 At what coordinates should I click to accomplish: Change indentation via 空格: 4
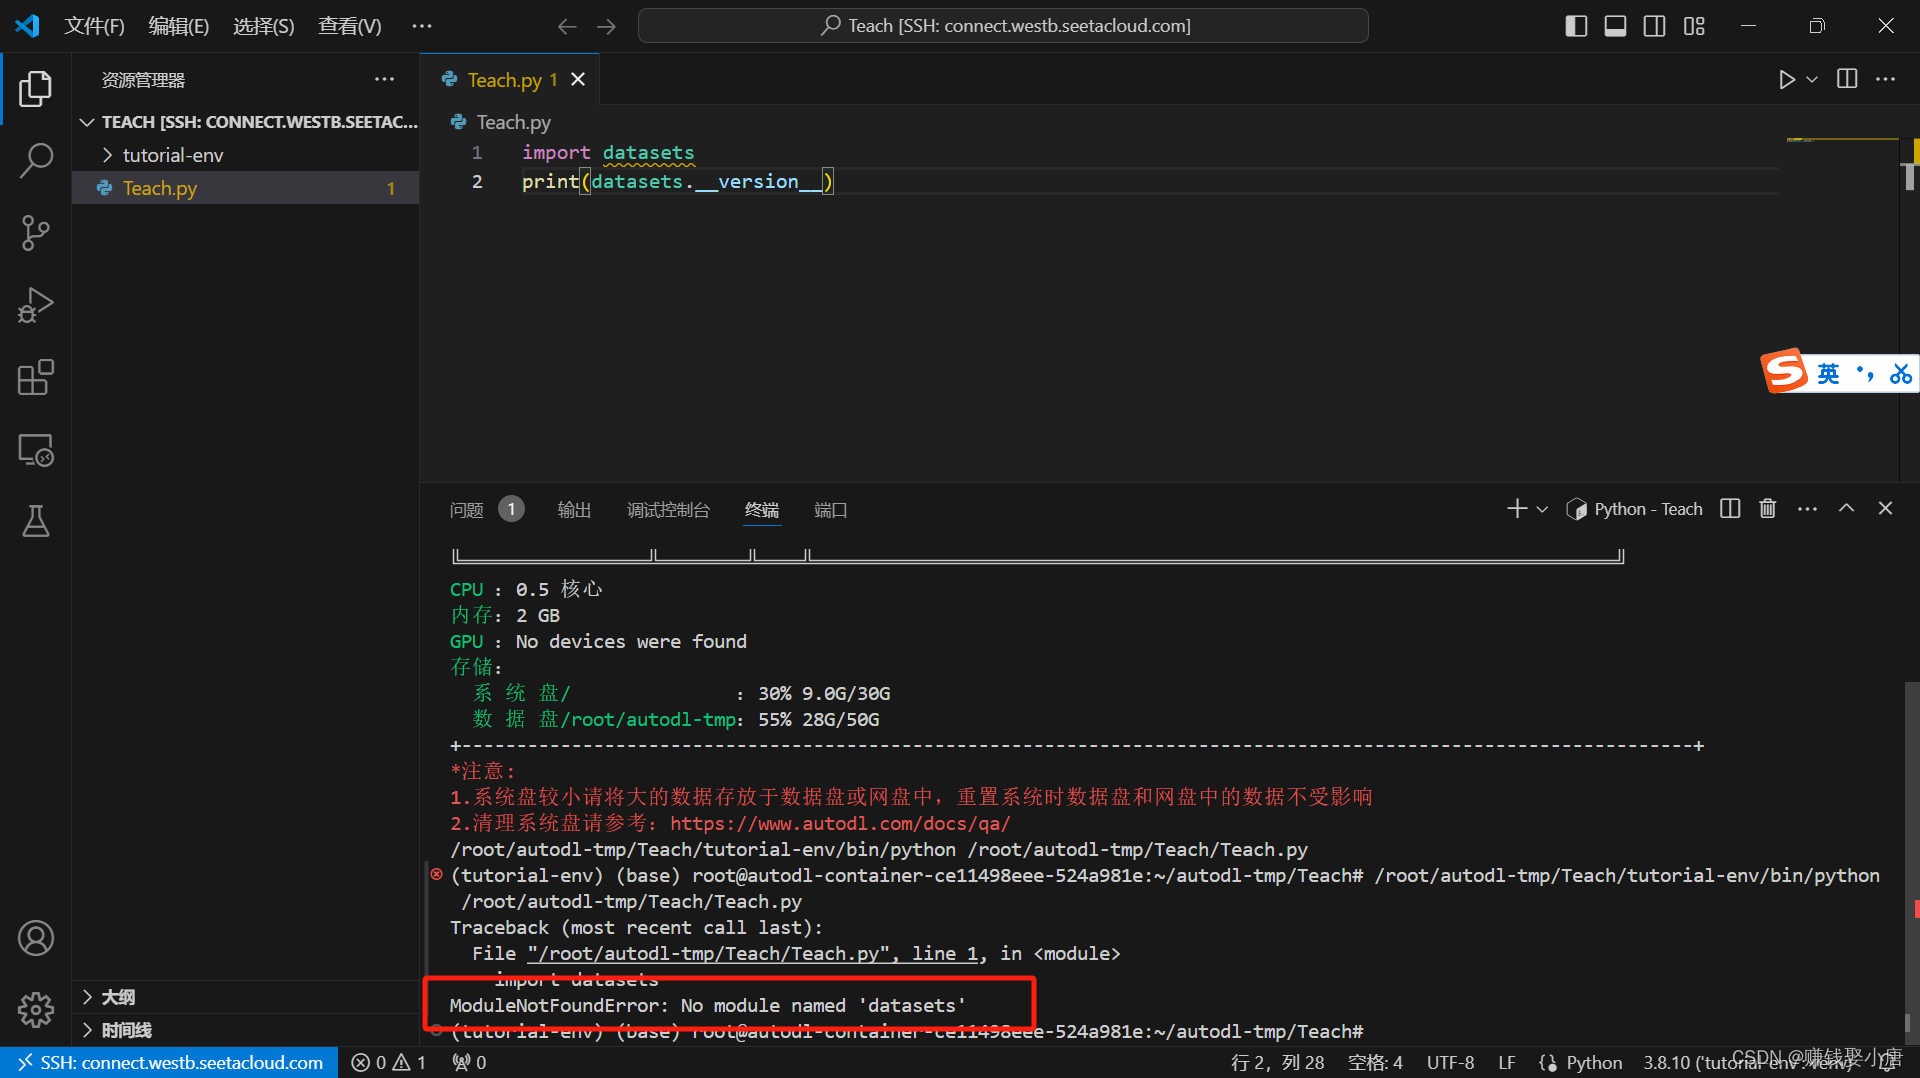point(1375,1062)
